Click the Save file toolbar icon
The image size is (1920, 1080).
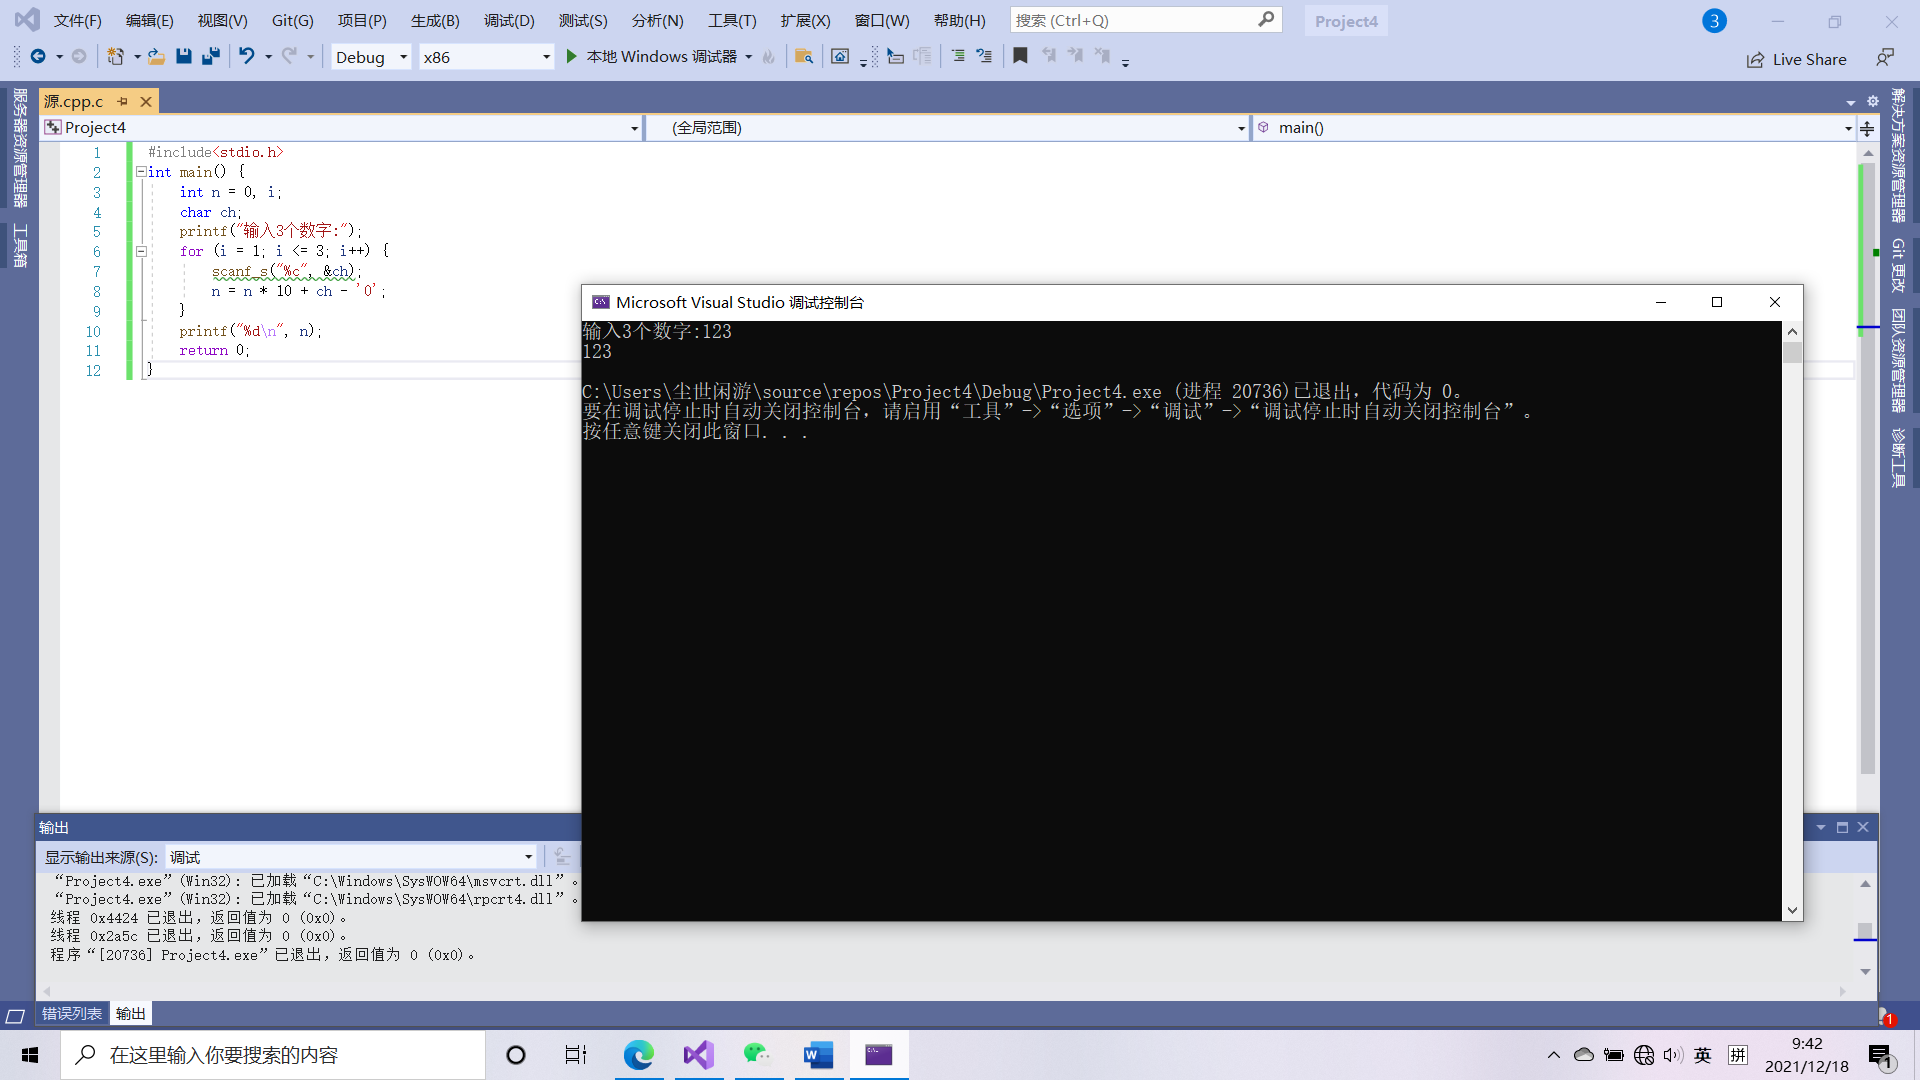(x=183, y=57)
